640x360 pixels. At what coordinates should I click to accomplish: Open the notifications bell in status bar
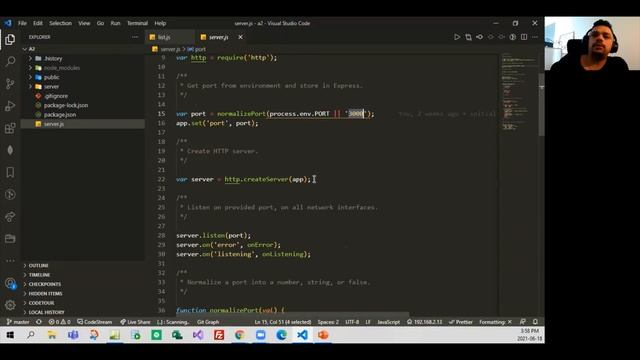(x=535, y=322)
